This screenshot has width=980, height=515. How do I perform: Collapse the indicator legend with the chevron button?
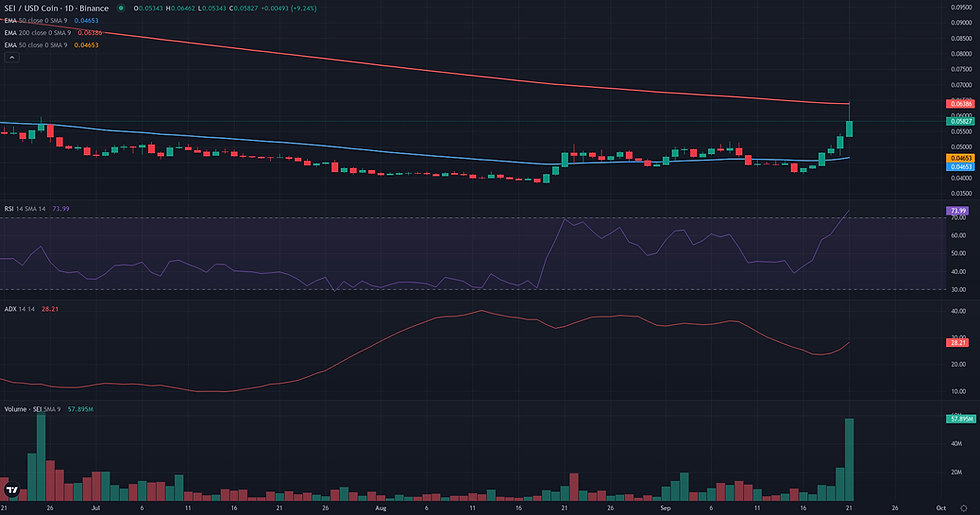[11, 58]
